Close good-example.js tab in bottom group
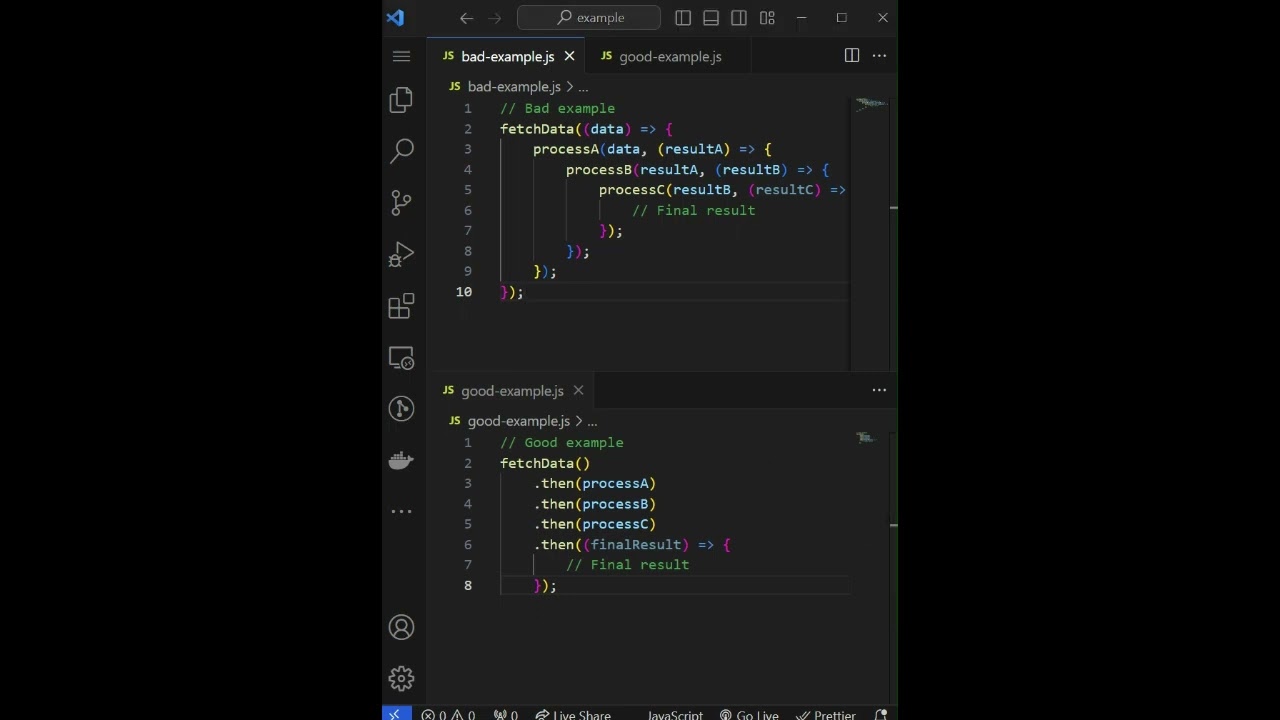1280x720 pixels. 578,390
